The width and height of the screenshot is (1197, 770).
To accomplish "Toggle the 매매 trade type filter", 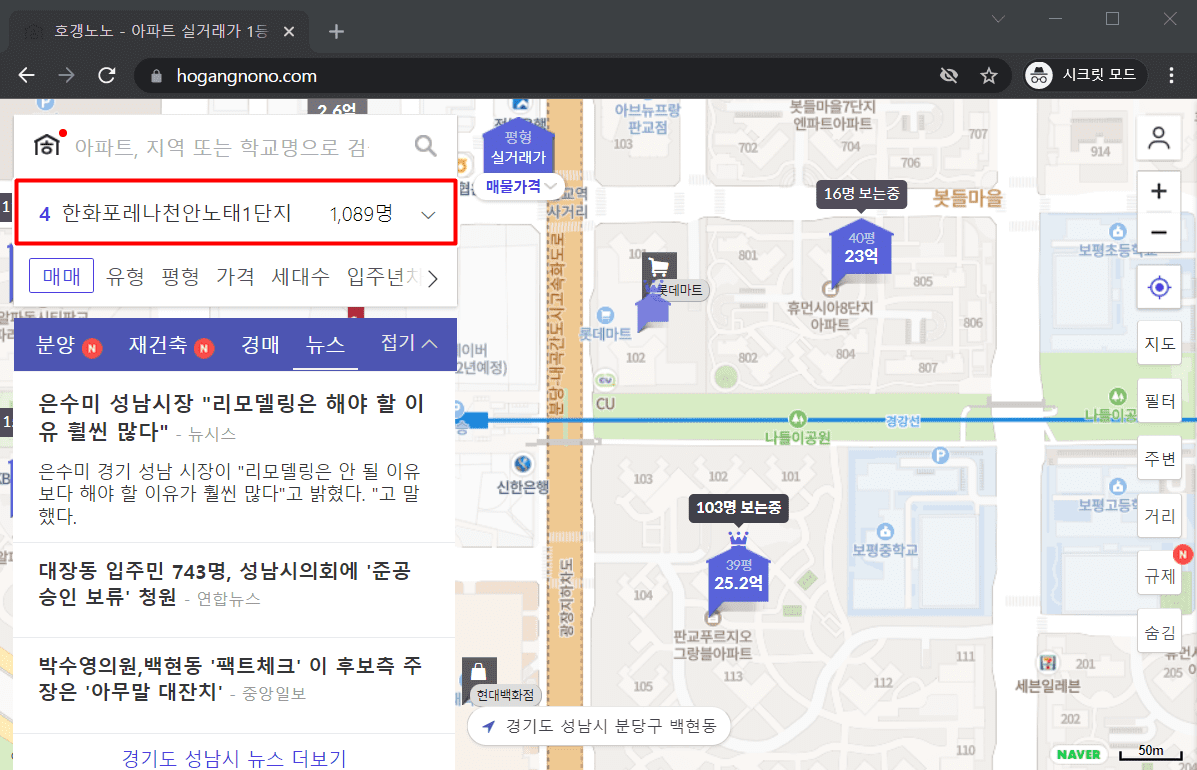I will pyautogui.click(x=61, y=276).
